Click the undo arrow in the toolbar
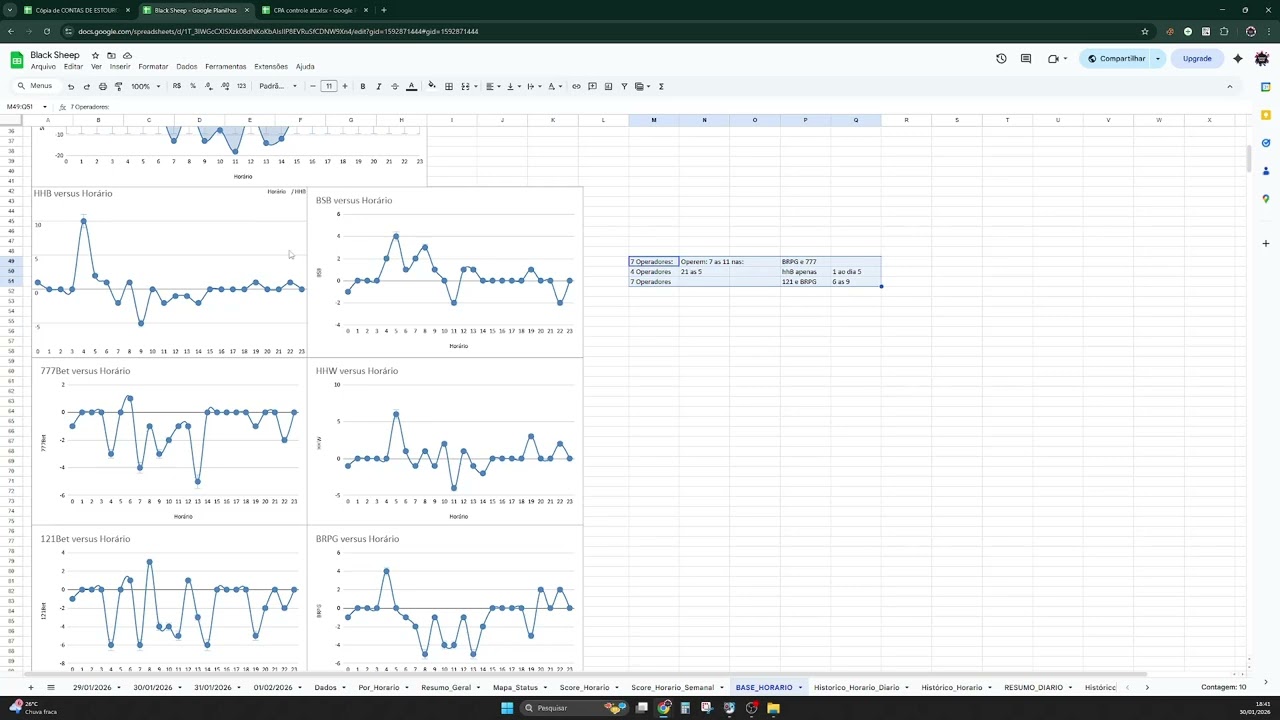Screen dimensions: 1280x720 coord(71,86)
